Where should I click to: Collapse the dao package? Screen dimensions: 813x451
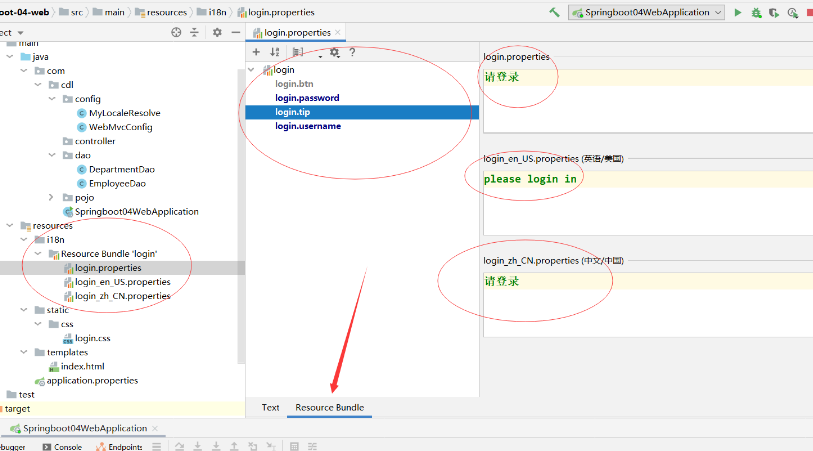[52, 155]
